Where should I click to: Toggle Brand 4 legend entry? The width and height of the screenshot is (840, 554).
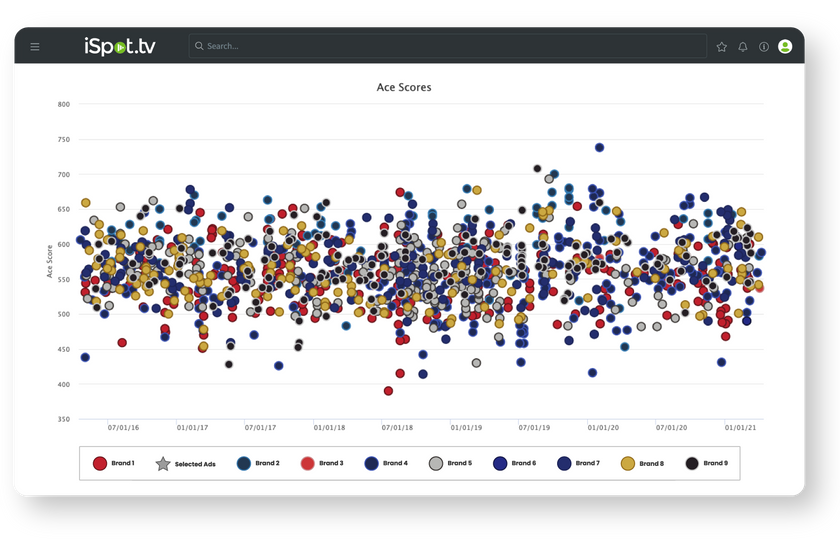point(372,463)
